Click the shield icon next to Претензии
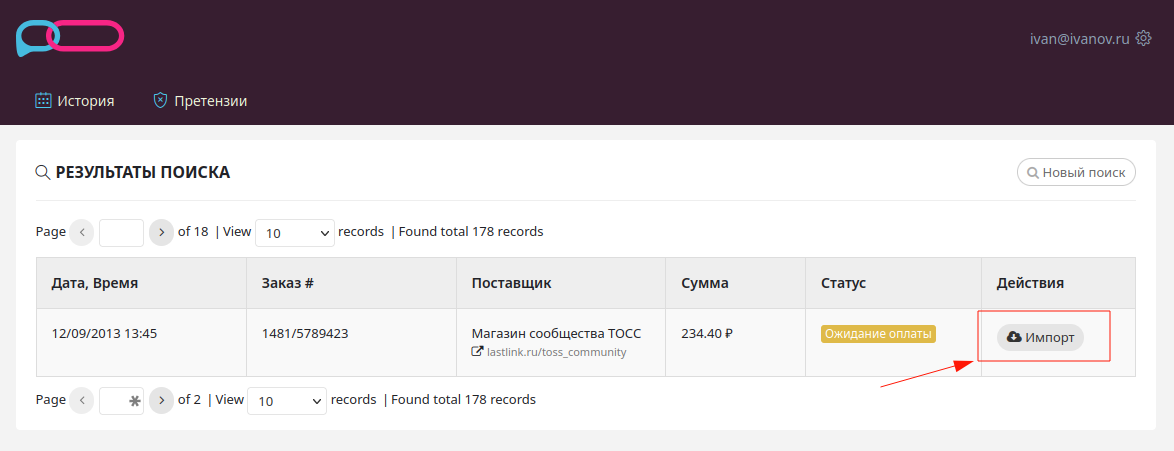 (x=159, y=100)
